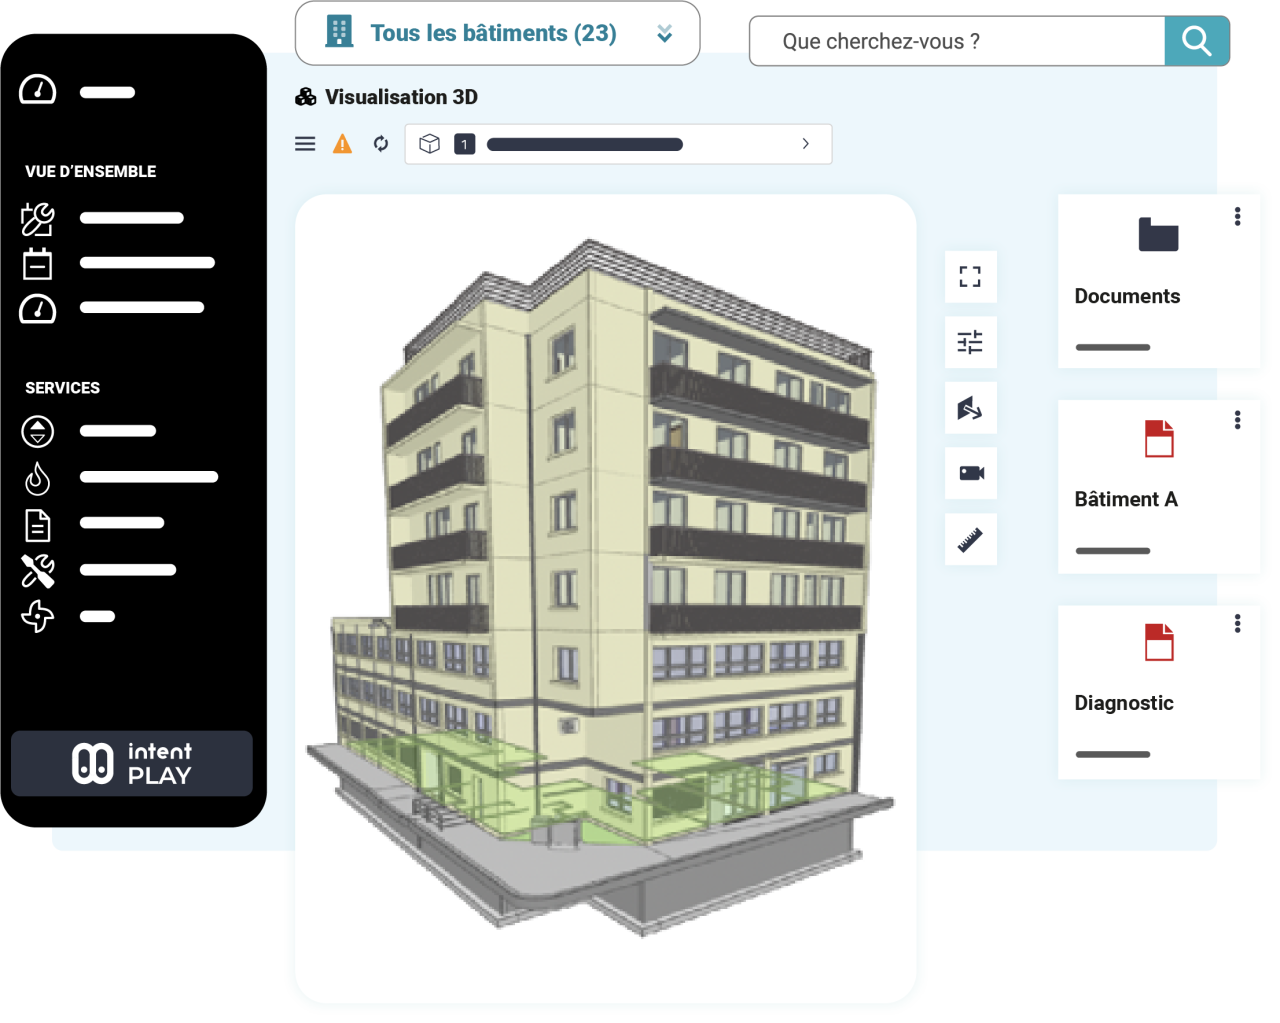Select the section plane tool in the viewer
The image size is (1280, 1023).
coord(970,408)
